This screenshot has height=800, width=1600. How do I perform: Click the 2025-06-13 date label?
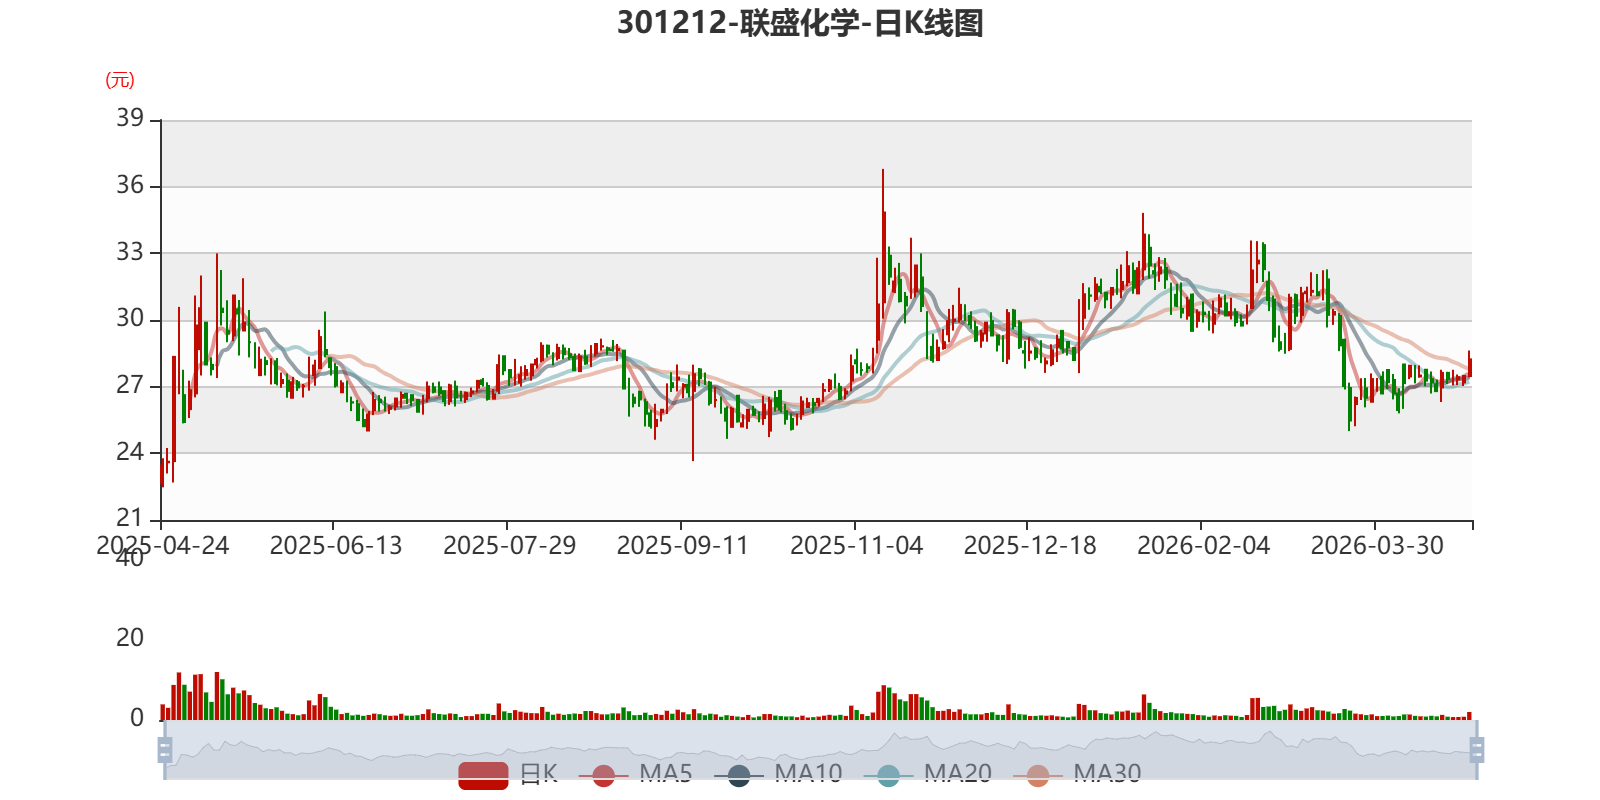coord(336,545)
